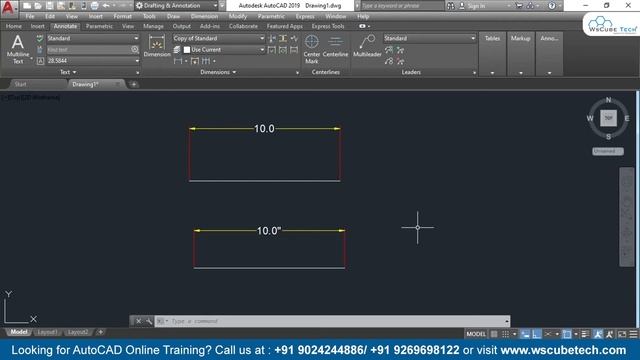This screenshot has height=360, width=640.
Task: Open the Standard text style dropdown
Action: pos(93,38)
